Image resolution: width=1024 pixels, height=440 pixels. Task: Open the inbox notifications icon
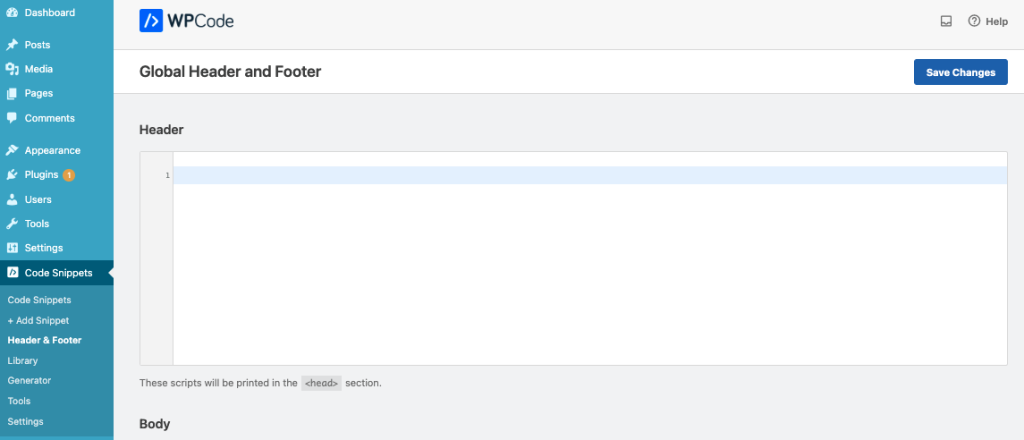(946, 22)
